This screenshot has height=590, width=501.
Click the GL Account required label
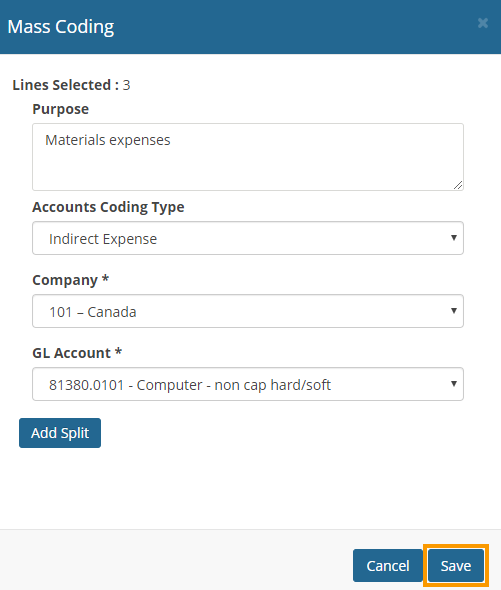click(x=77, y=353)
